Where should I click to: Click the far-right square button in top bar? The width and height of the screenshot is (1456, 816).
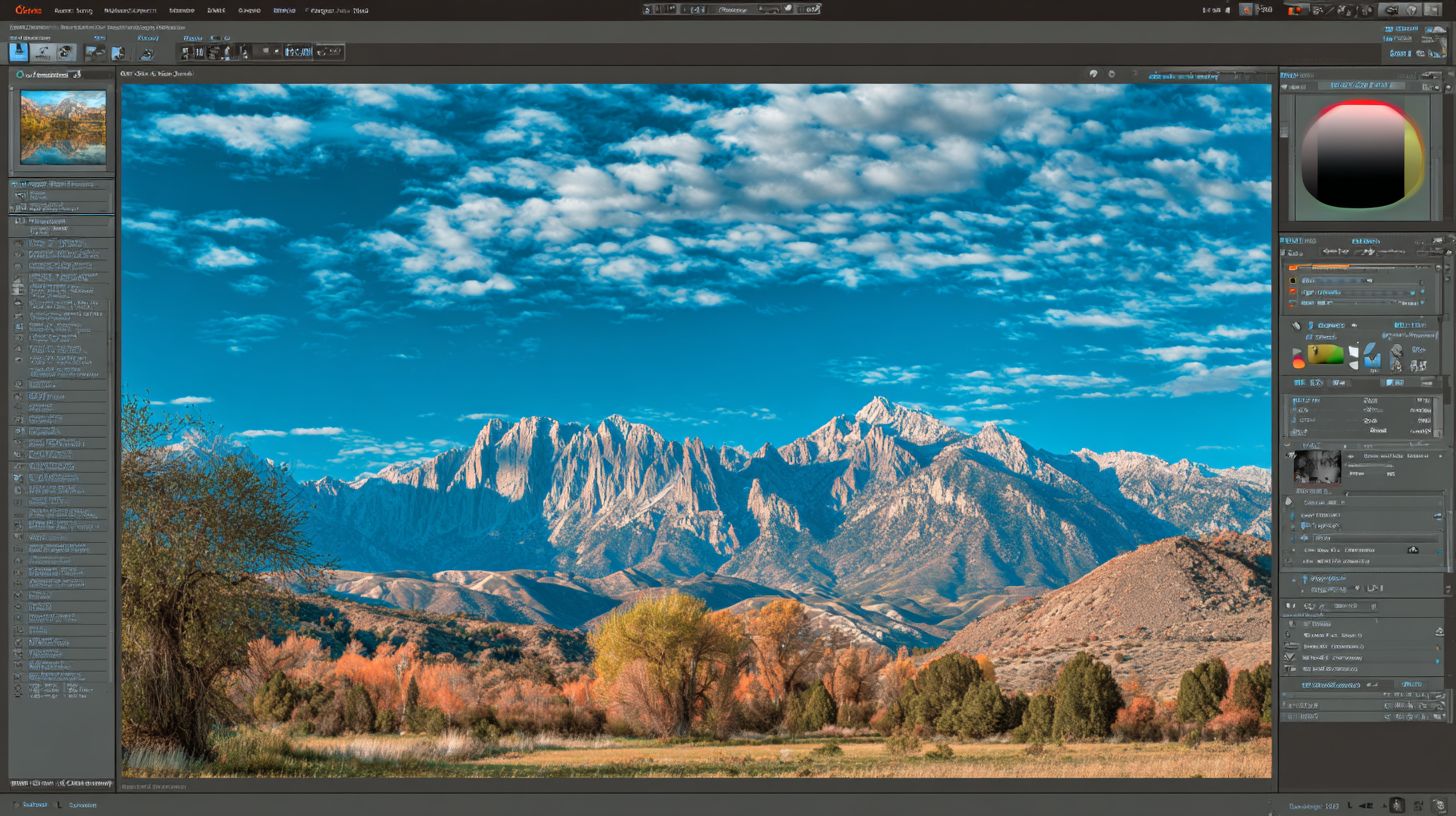[x=1437, y=10]
